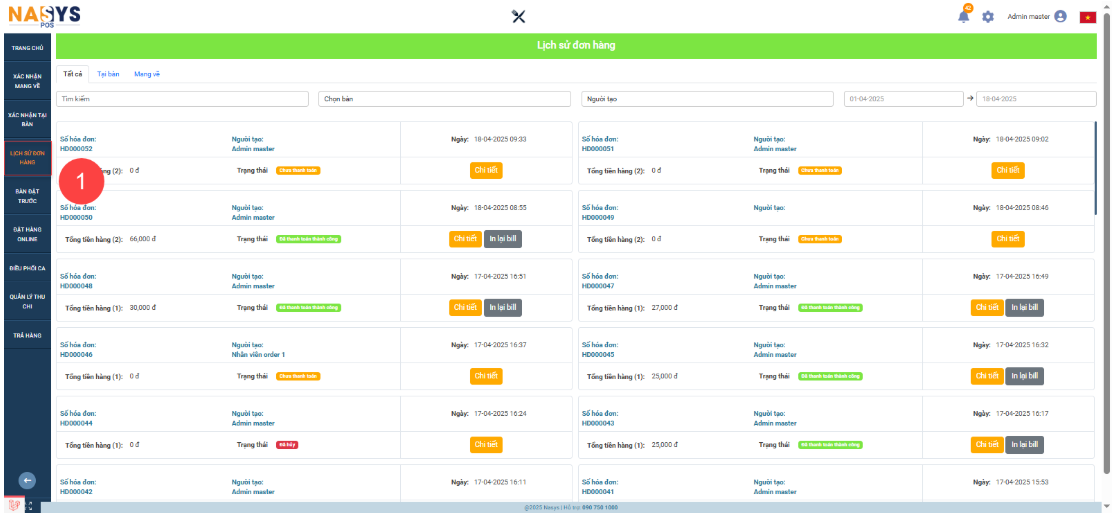Click In lại bill for order HD000050
Screen dimensions: 1113x517
tap(503, 239)
